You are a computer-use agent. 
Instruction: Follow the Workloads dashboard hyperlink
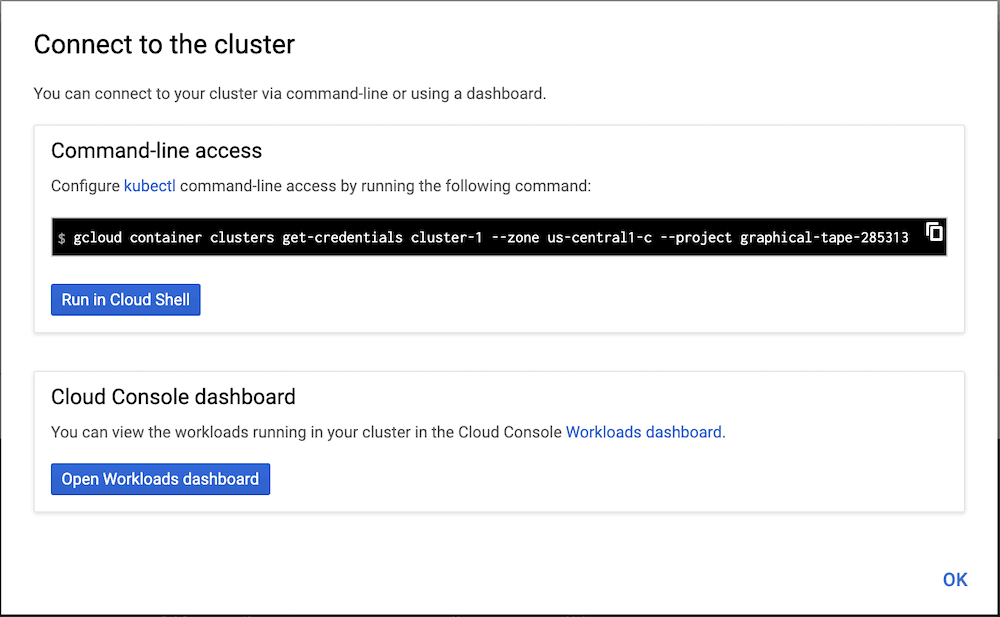point(644,432)
